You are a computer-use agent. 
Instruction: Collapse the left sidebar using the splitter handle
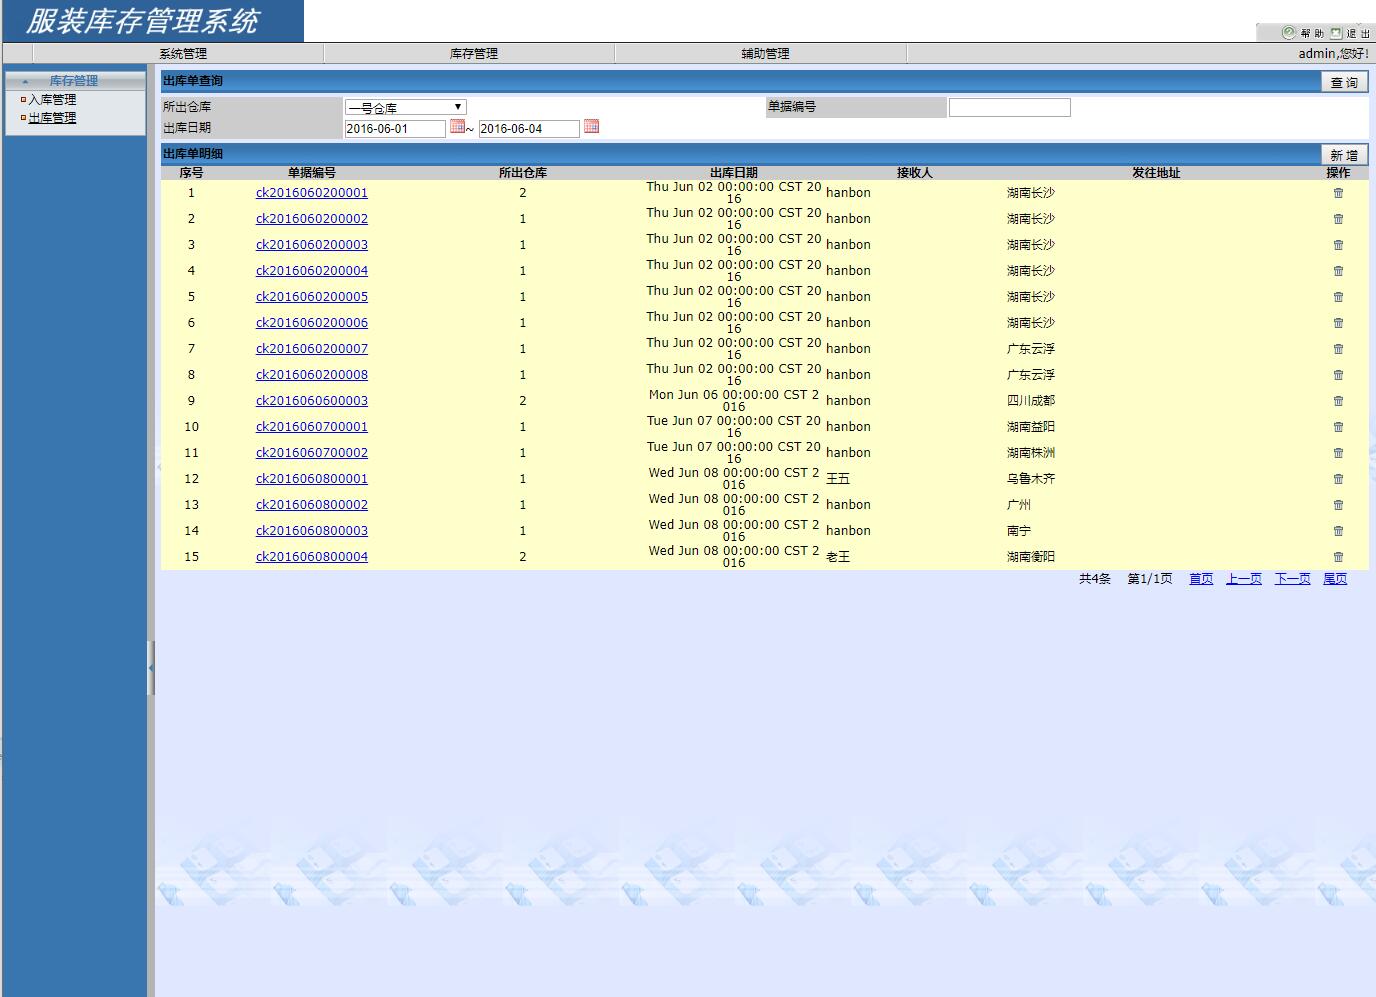[x=151, y=667]
